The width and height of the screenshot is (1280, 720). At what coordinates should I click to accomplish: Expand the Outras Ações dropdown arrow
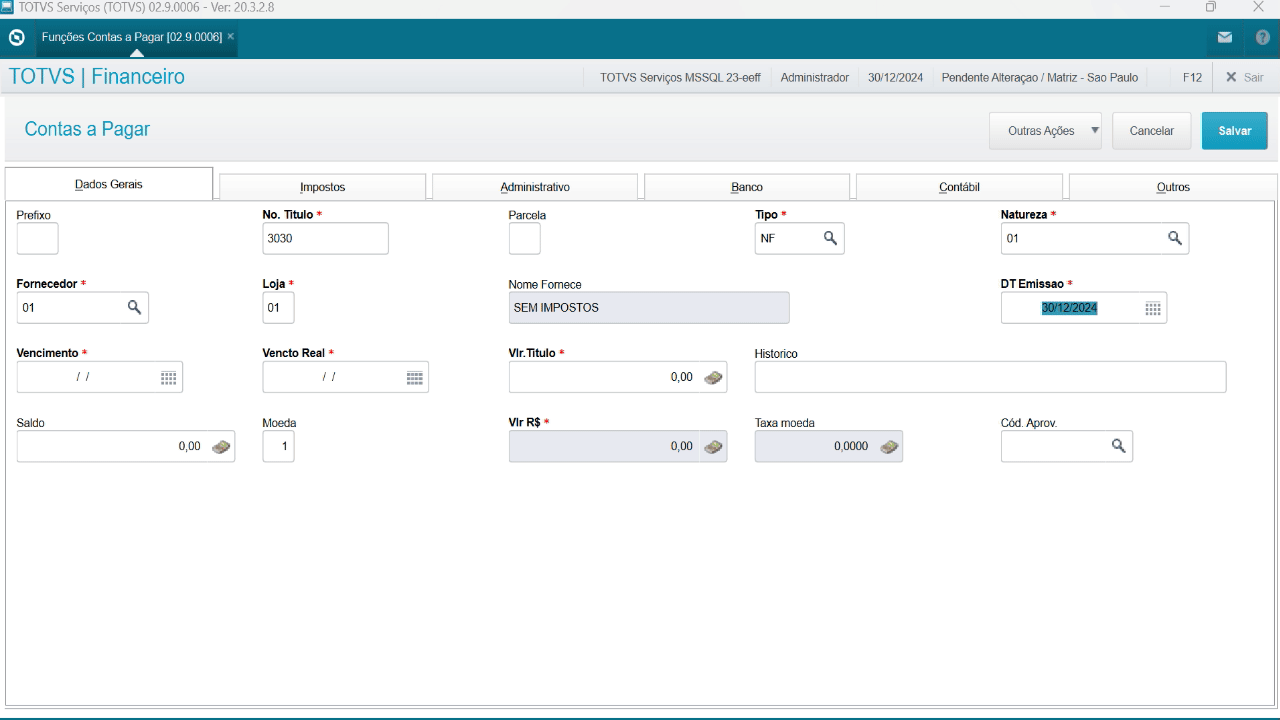(x=1095, y=130)
